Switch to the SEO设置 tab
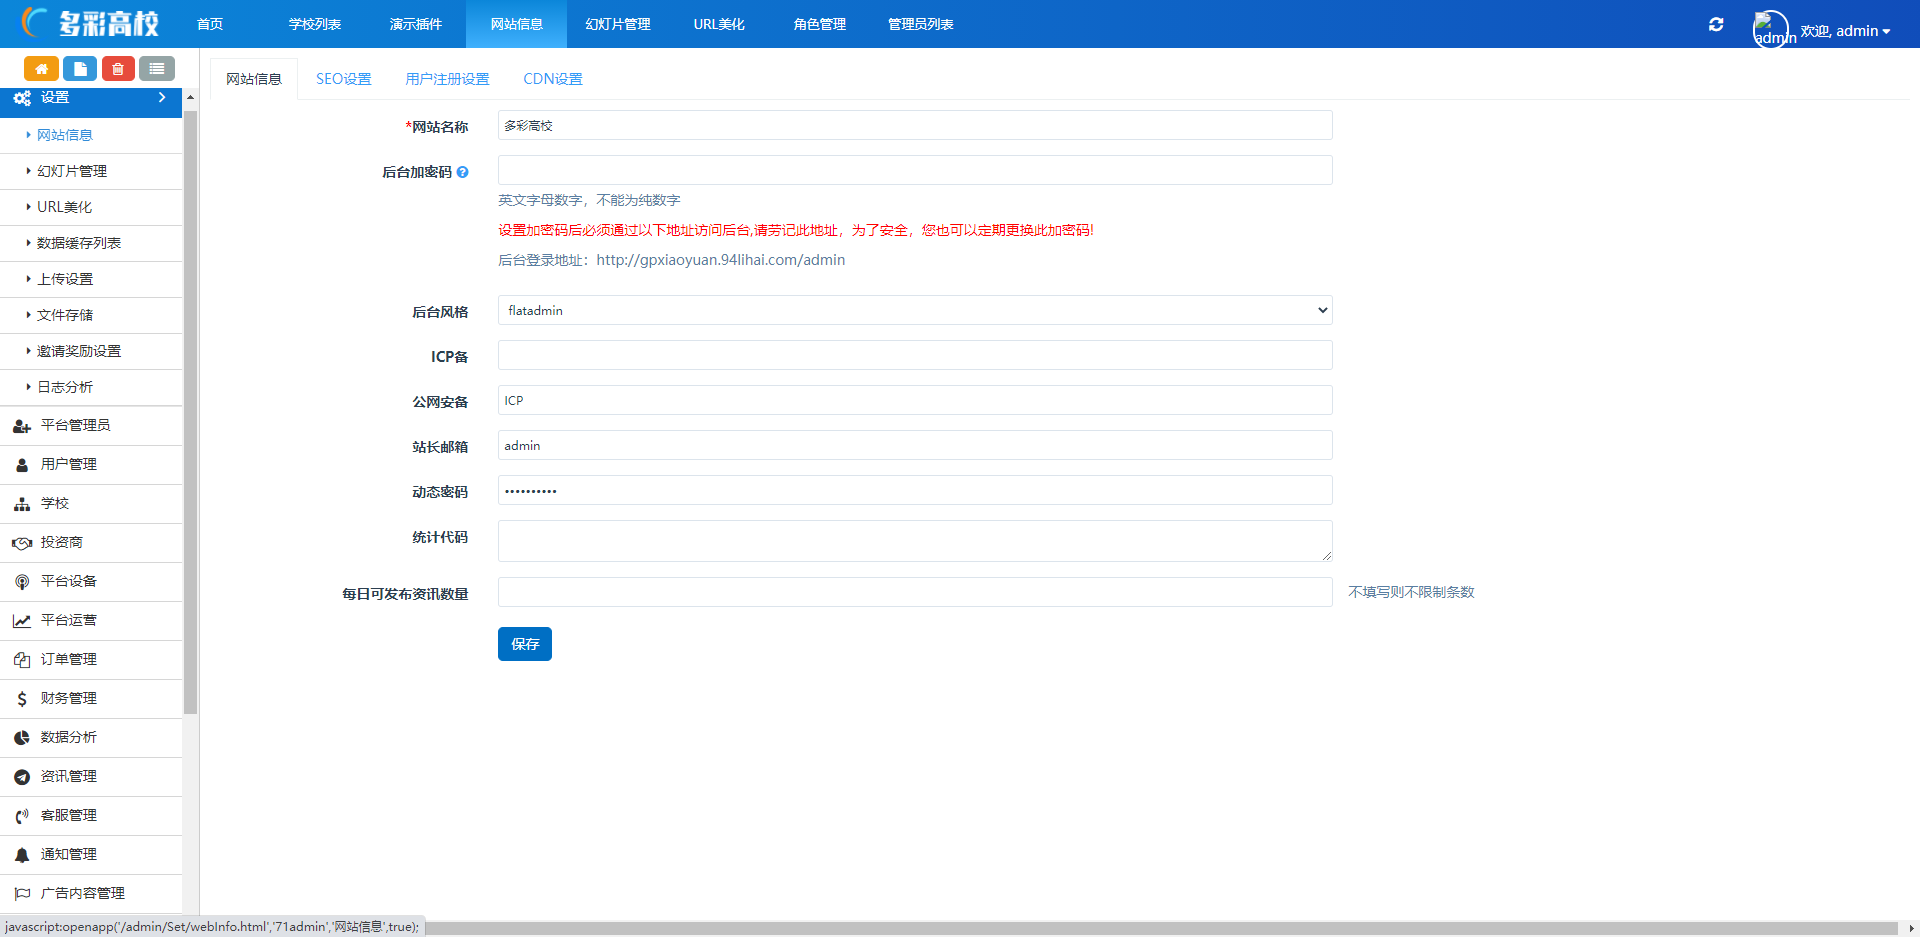The image size is (1920, 937). click(344, 79)
